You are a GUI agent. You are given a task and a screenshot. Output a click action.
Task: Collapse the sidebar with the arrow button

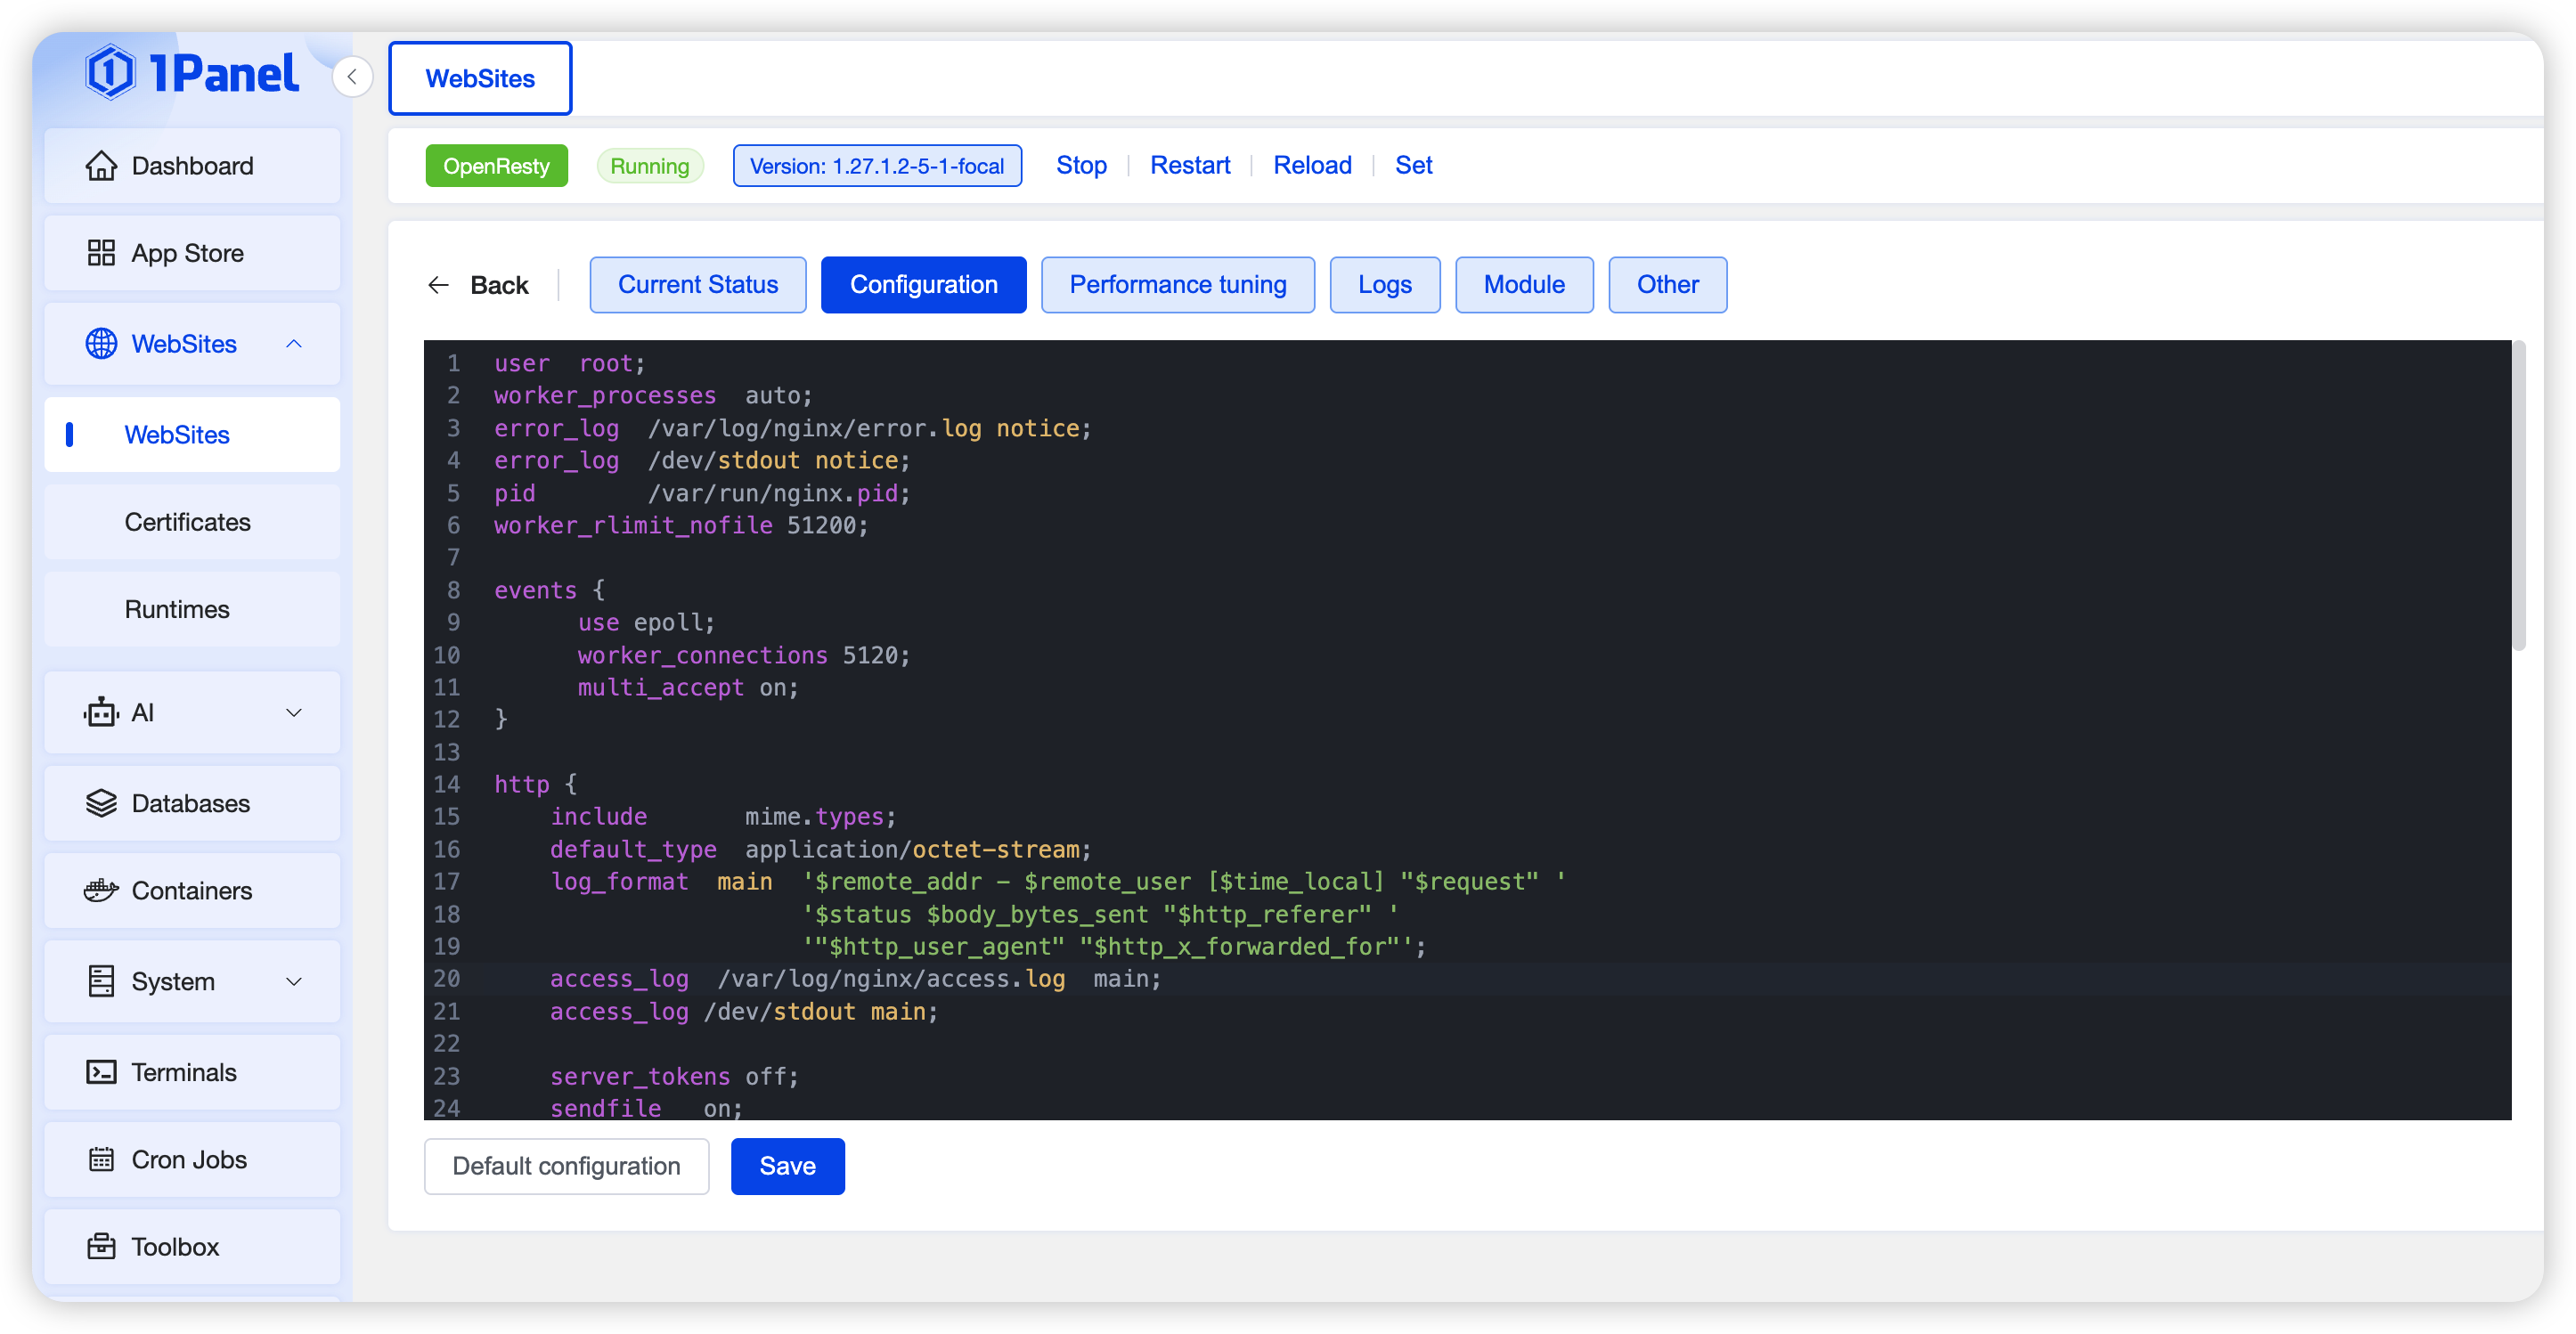point(352,78)
